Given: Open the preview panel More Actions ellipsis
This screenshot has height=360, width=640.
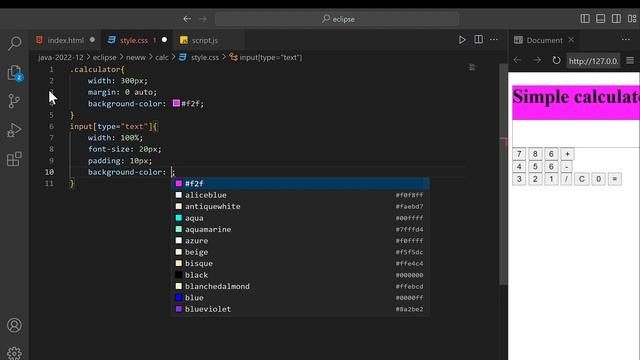Looking at the screenshot, I should tap(626, 40).
